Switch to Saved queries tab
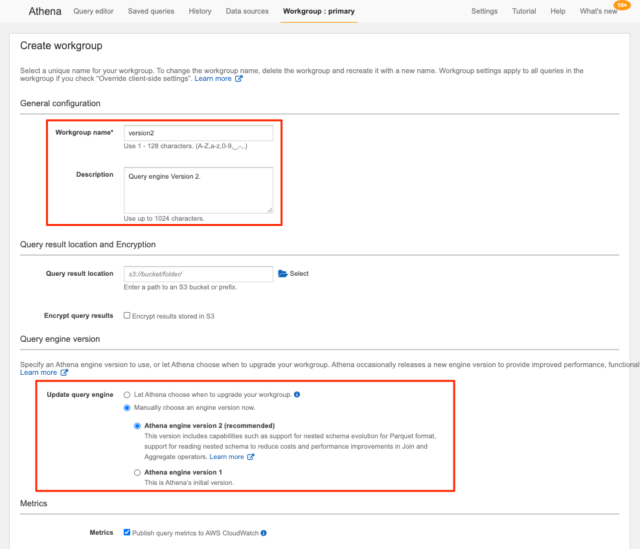This screenshot has width=640, height=549. (x=151, y=11)
